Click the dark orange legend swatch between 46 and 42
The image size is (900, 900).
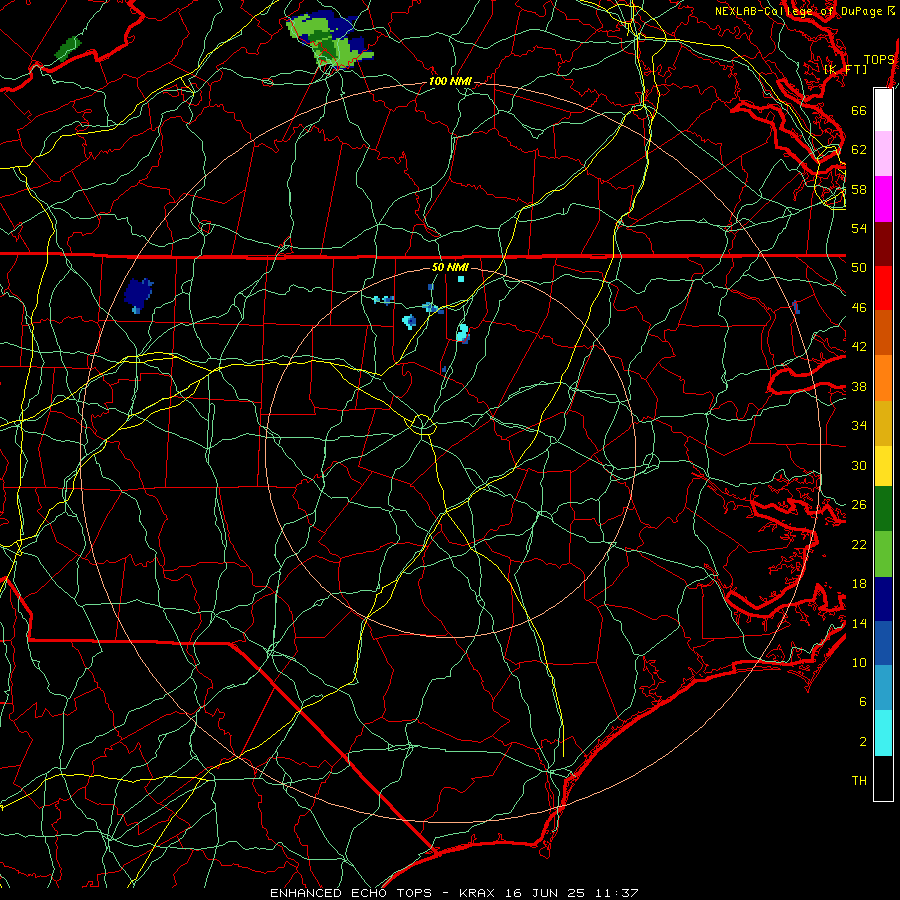point(883,332)
